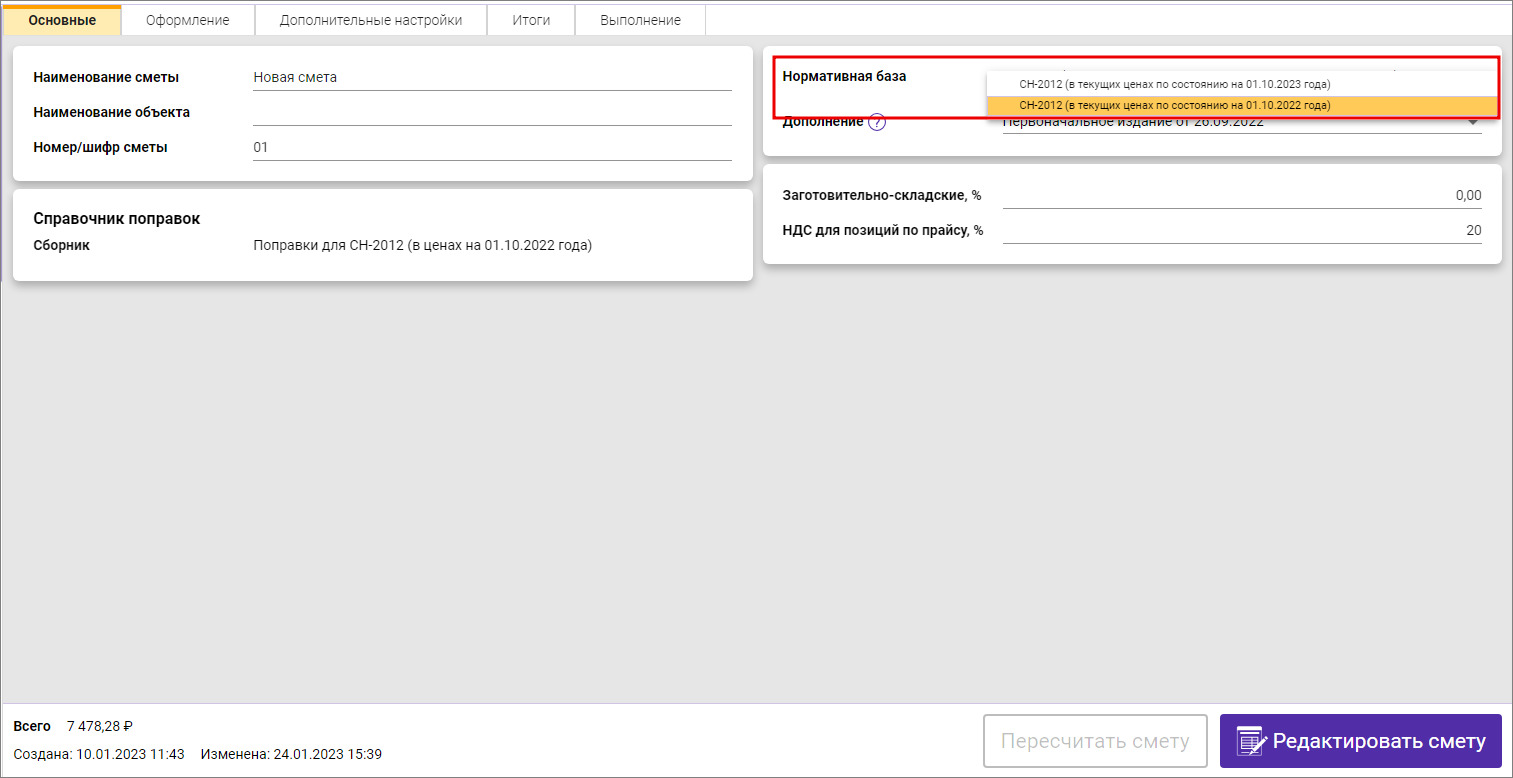Click the Создана date text
1513x778 pixels.
coord(99,754)
